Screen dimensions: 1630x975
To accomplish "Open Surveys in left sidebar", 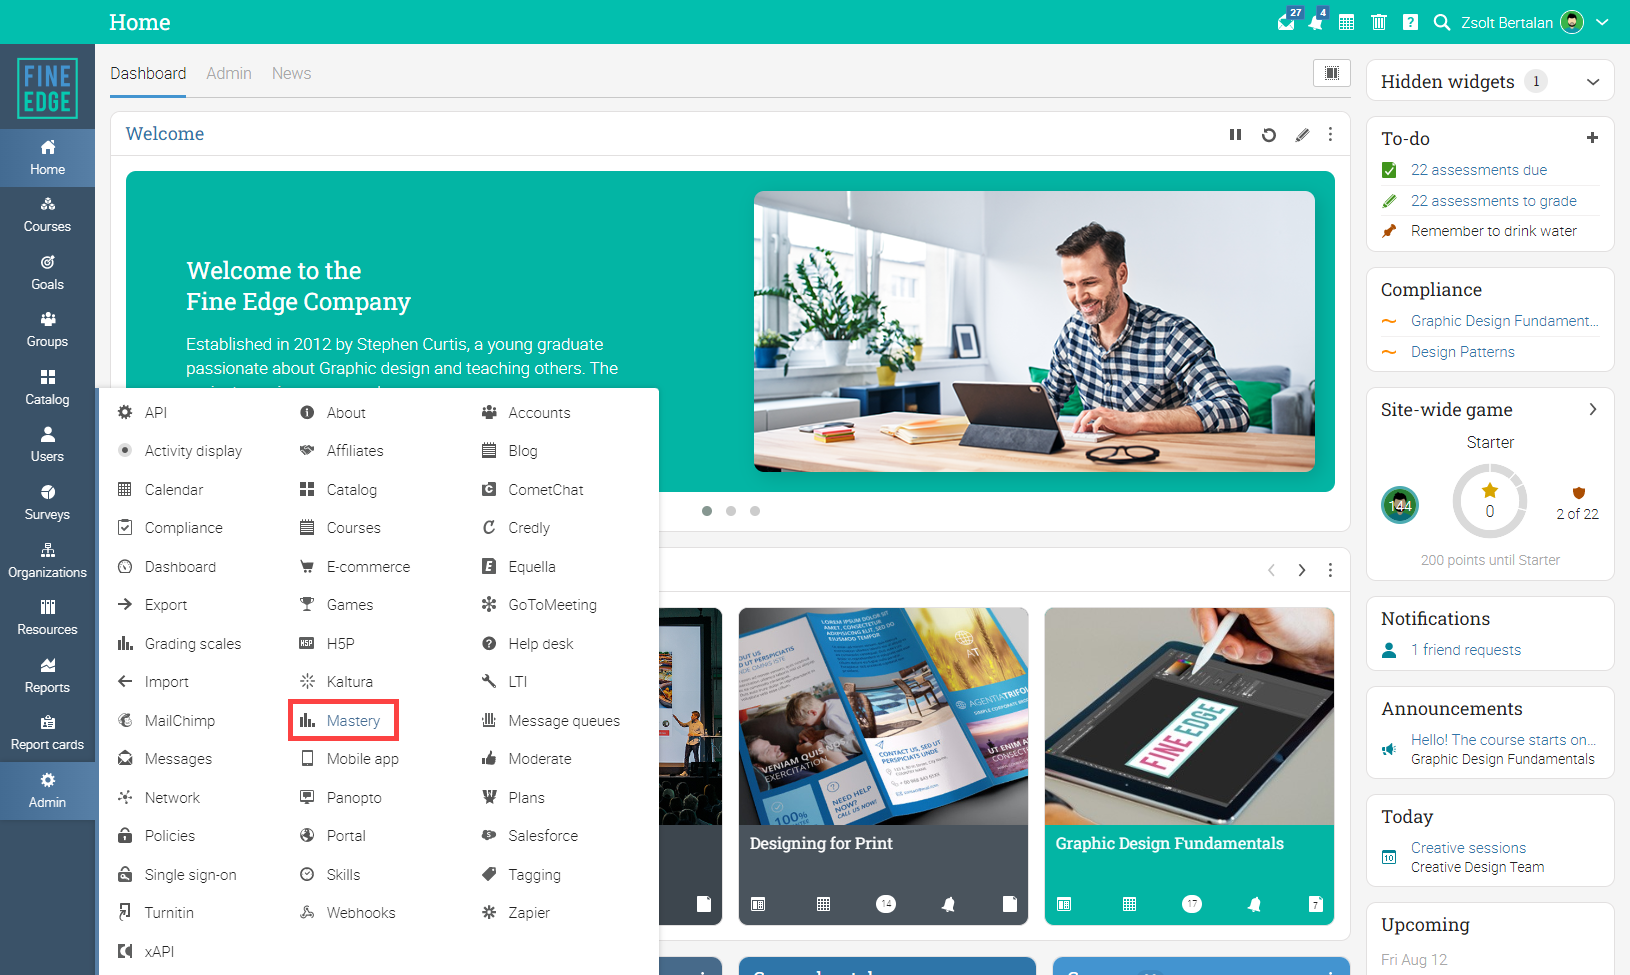I will click(x=47, y=503).
